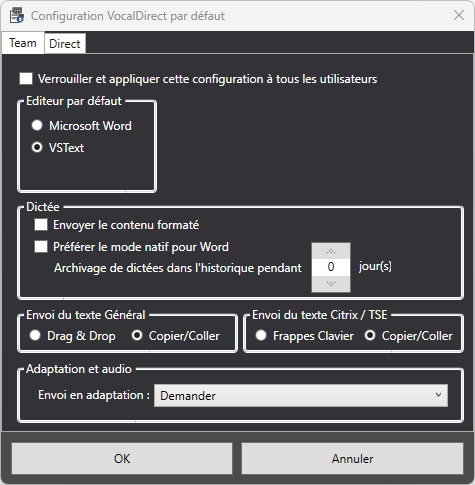Select Drag & Drop for general text sending
Screen dimensions: 475x485
click(x=35, y=335)
